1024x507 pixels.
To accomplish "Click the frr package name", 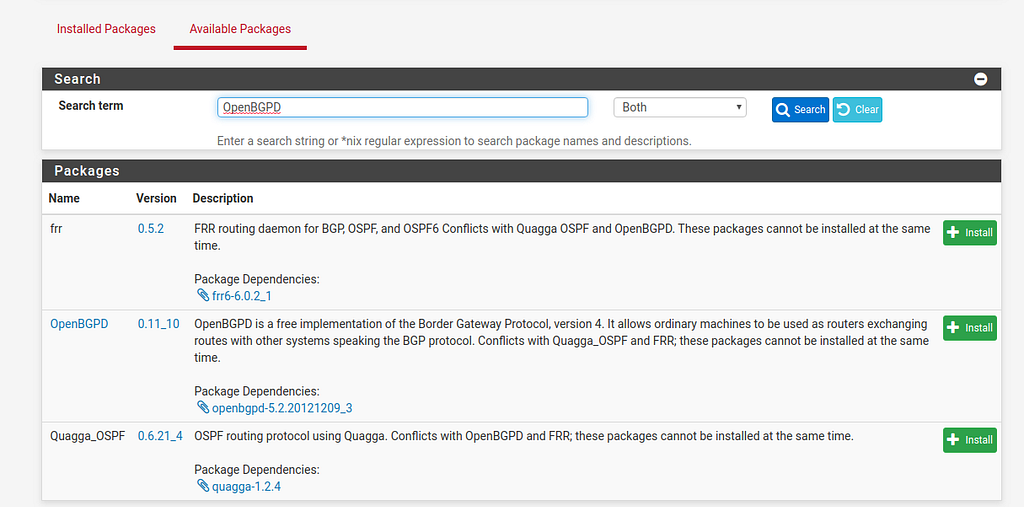I will pos(55,229).
